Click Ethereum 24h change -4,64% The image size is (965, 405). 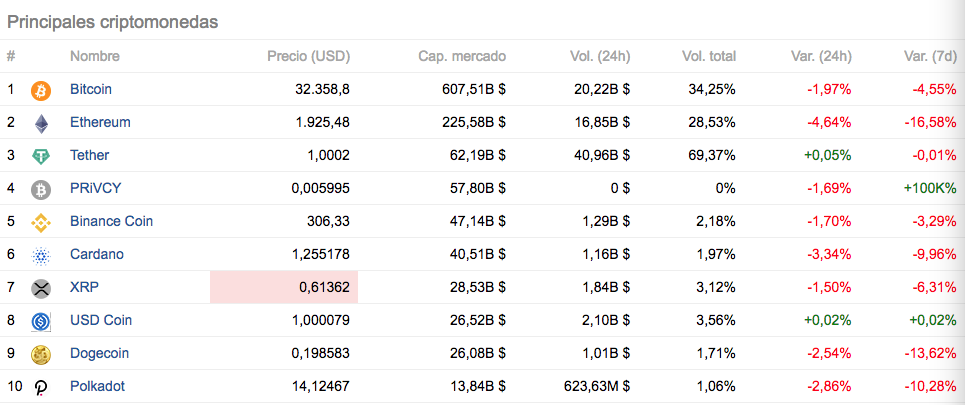(x=830, y=122)
